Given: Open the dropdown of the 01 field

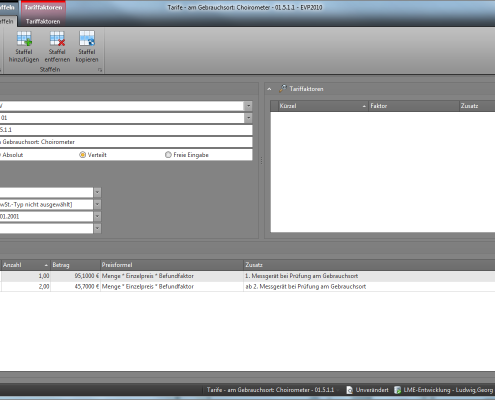Looking at the screenshot, I should (248, 118).
